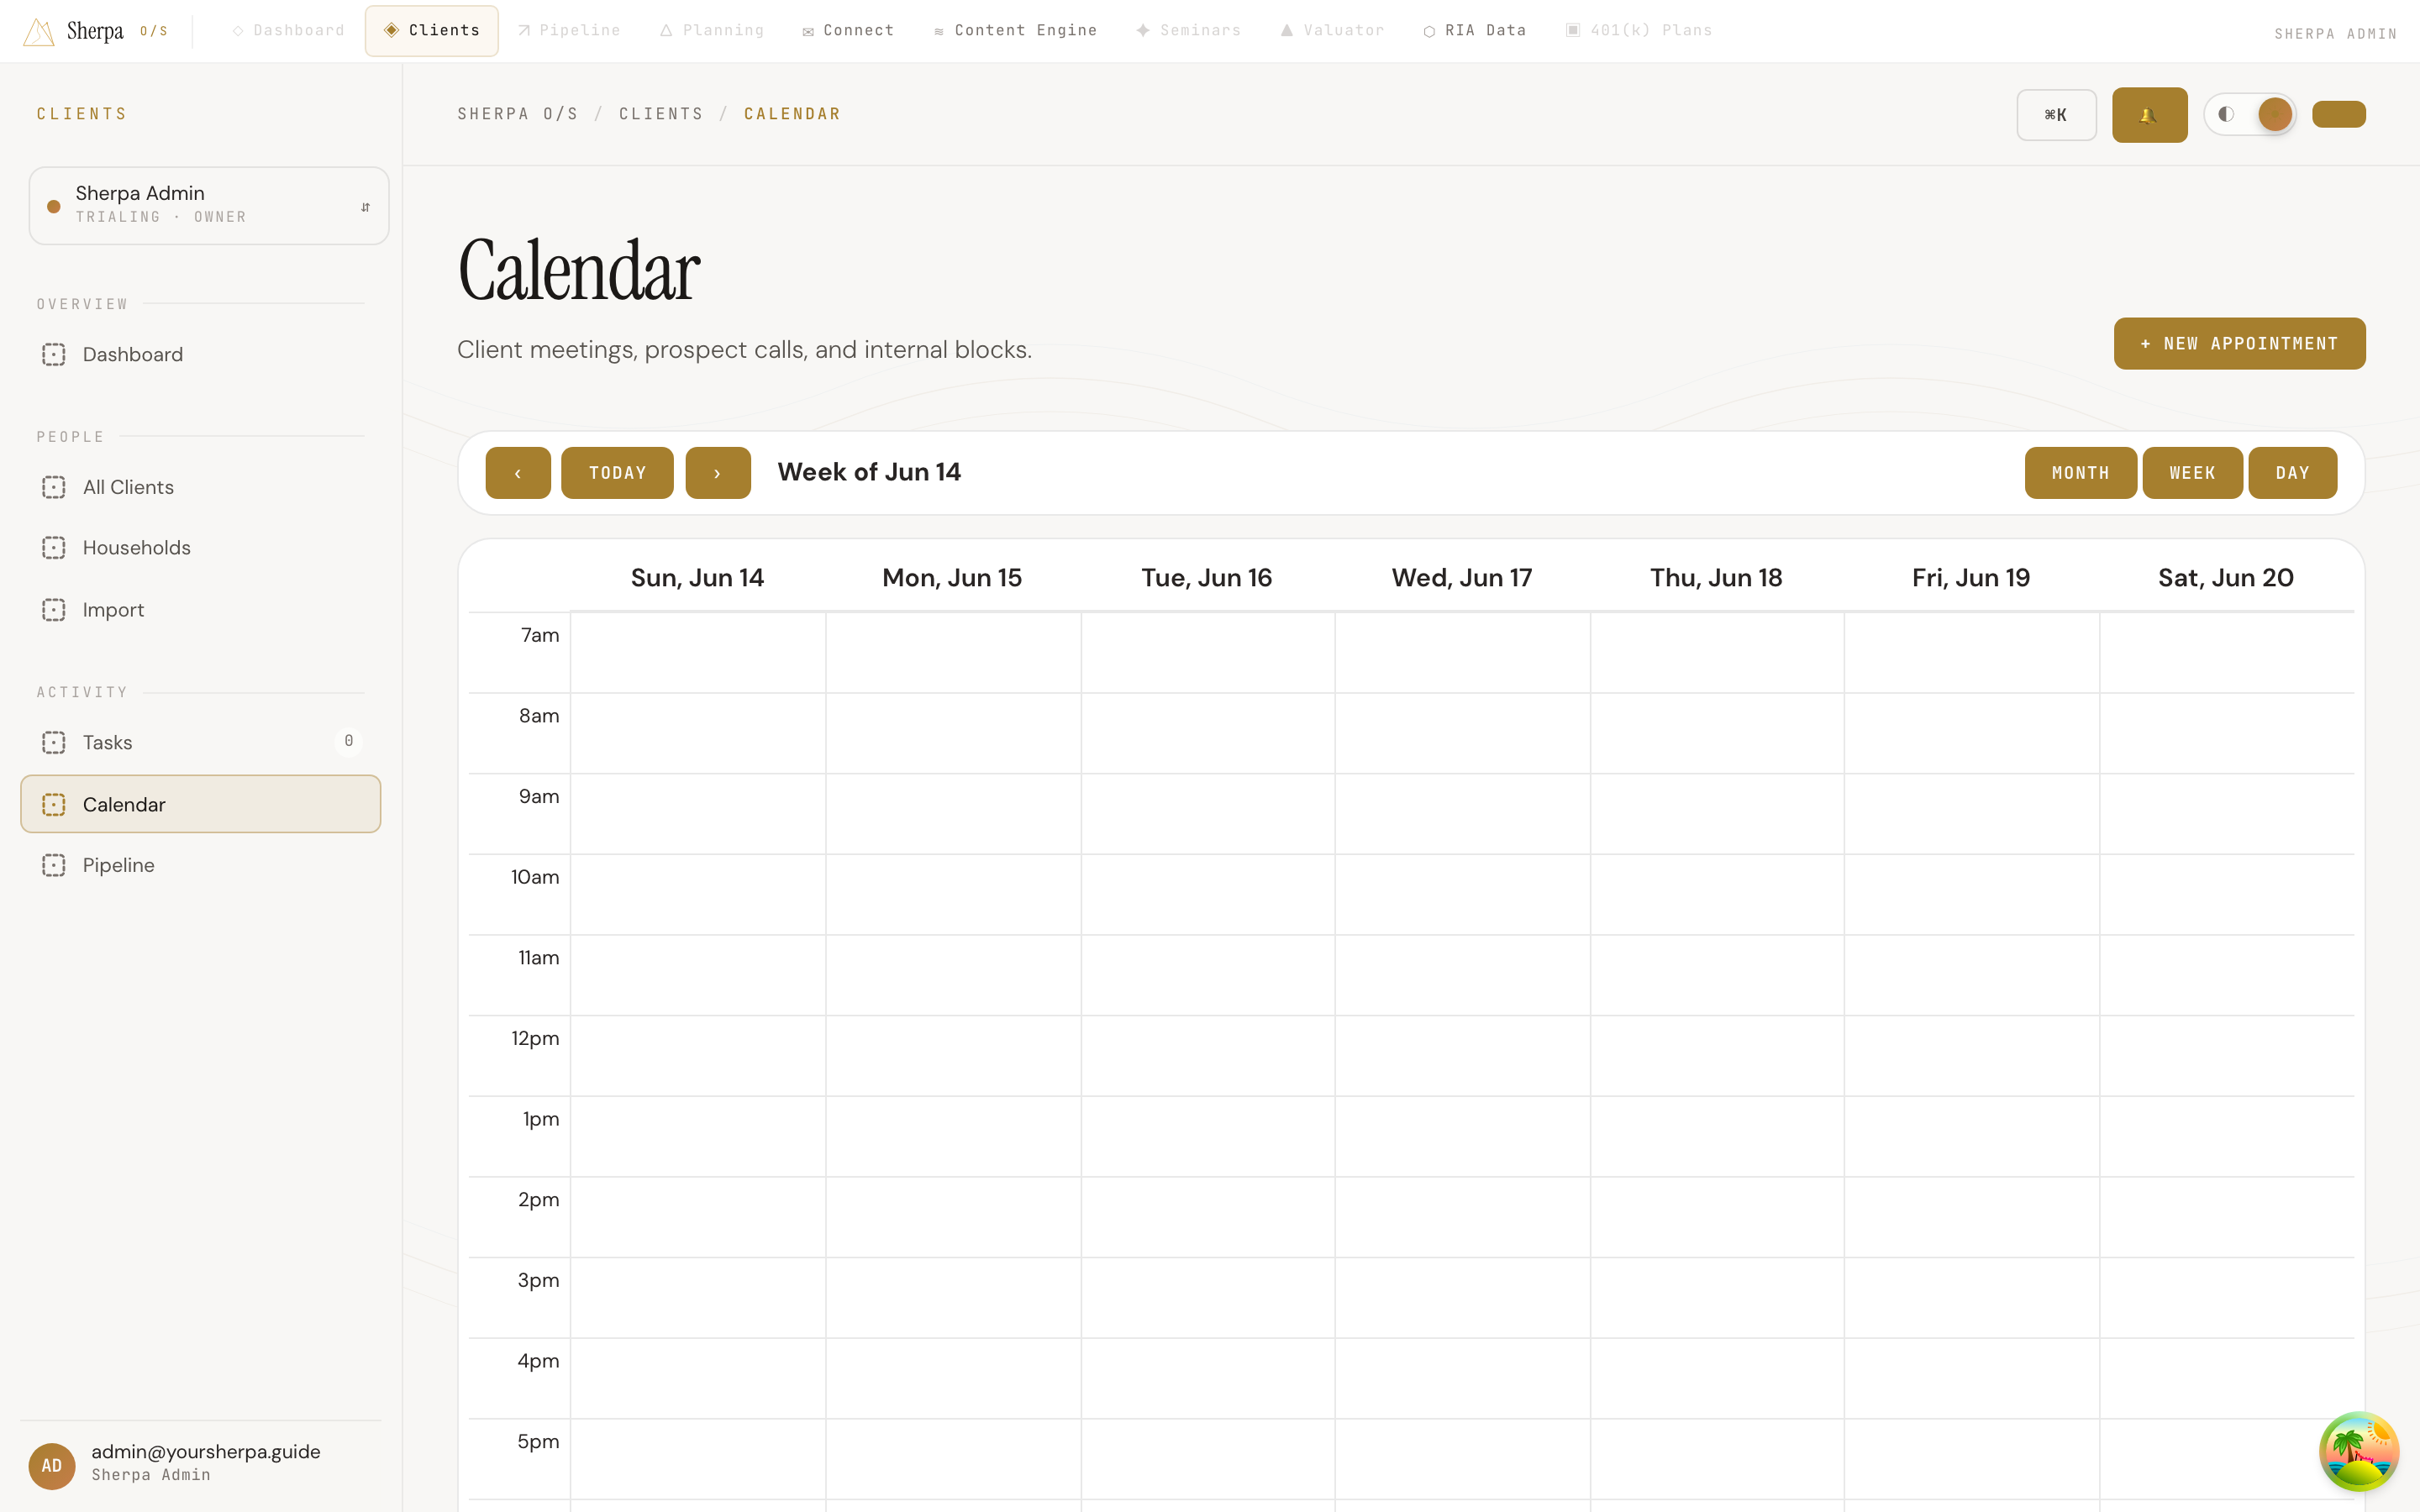Click the Planning triangle icon in top nav

click(666, 31)
